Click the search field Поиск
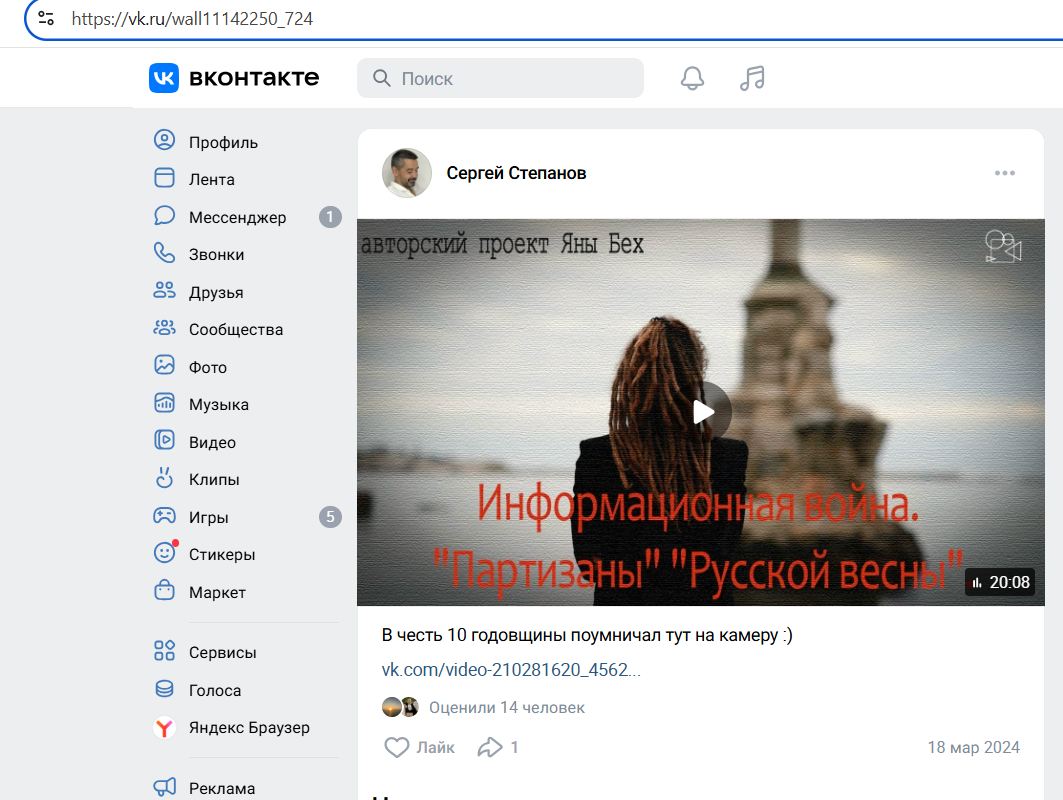This screenshot has width=1063, height=800. tap(500, 78)
